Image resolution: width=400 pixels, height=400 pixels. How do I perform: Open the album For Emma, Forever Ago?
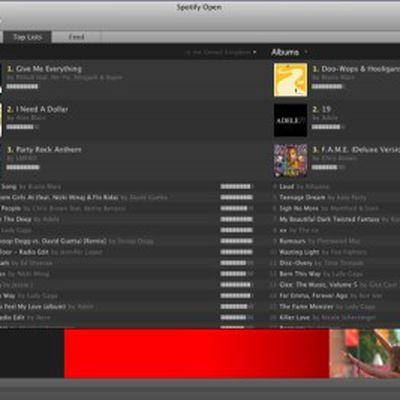pyautogui.click(x=313, y=296)
